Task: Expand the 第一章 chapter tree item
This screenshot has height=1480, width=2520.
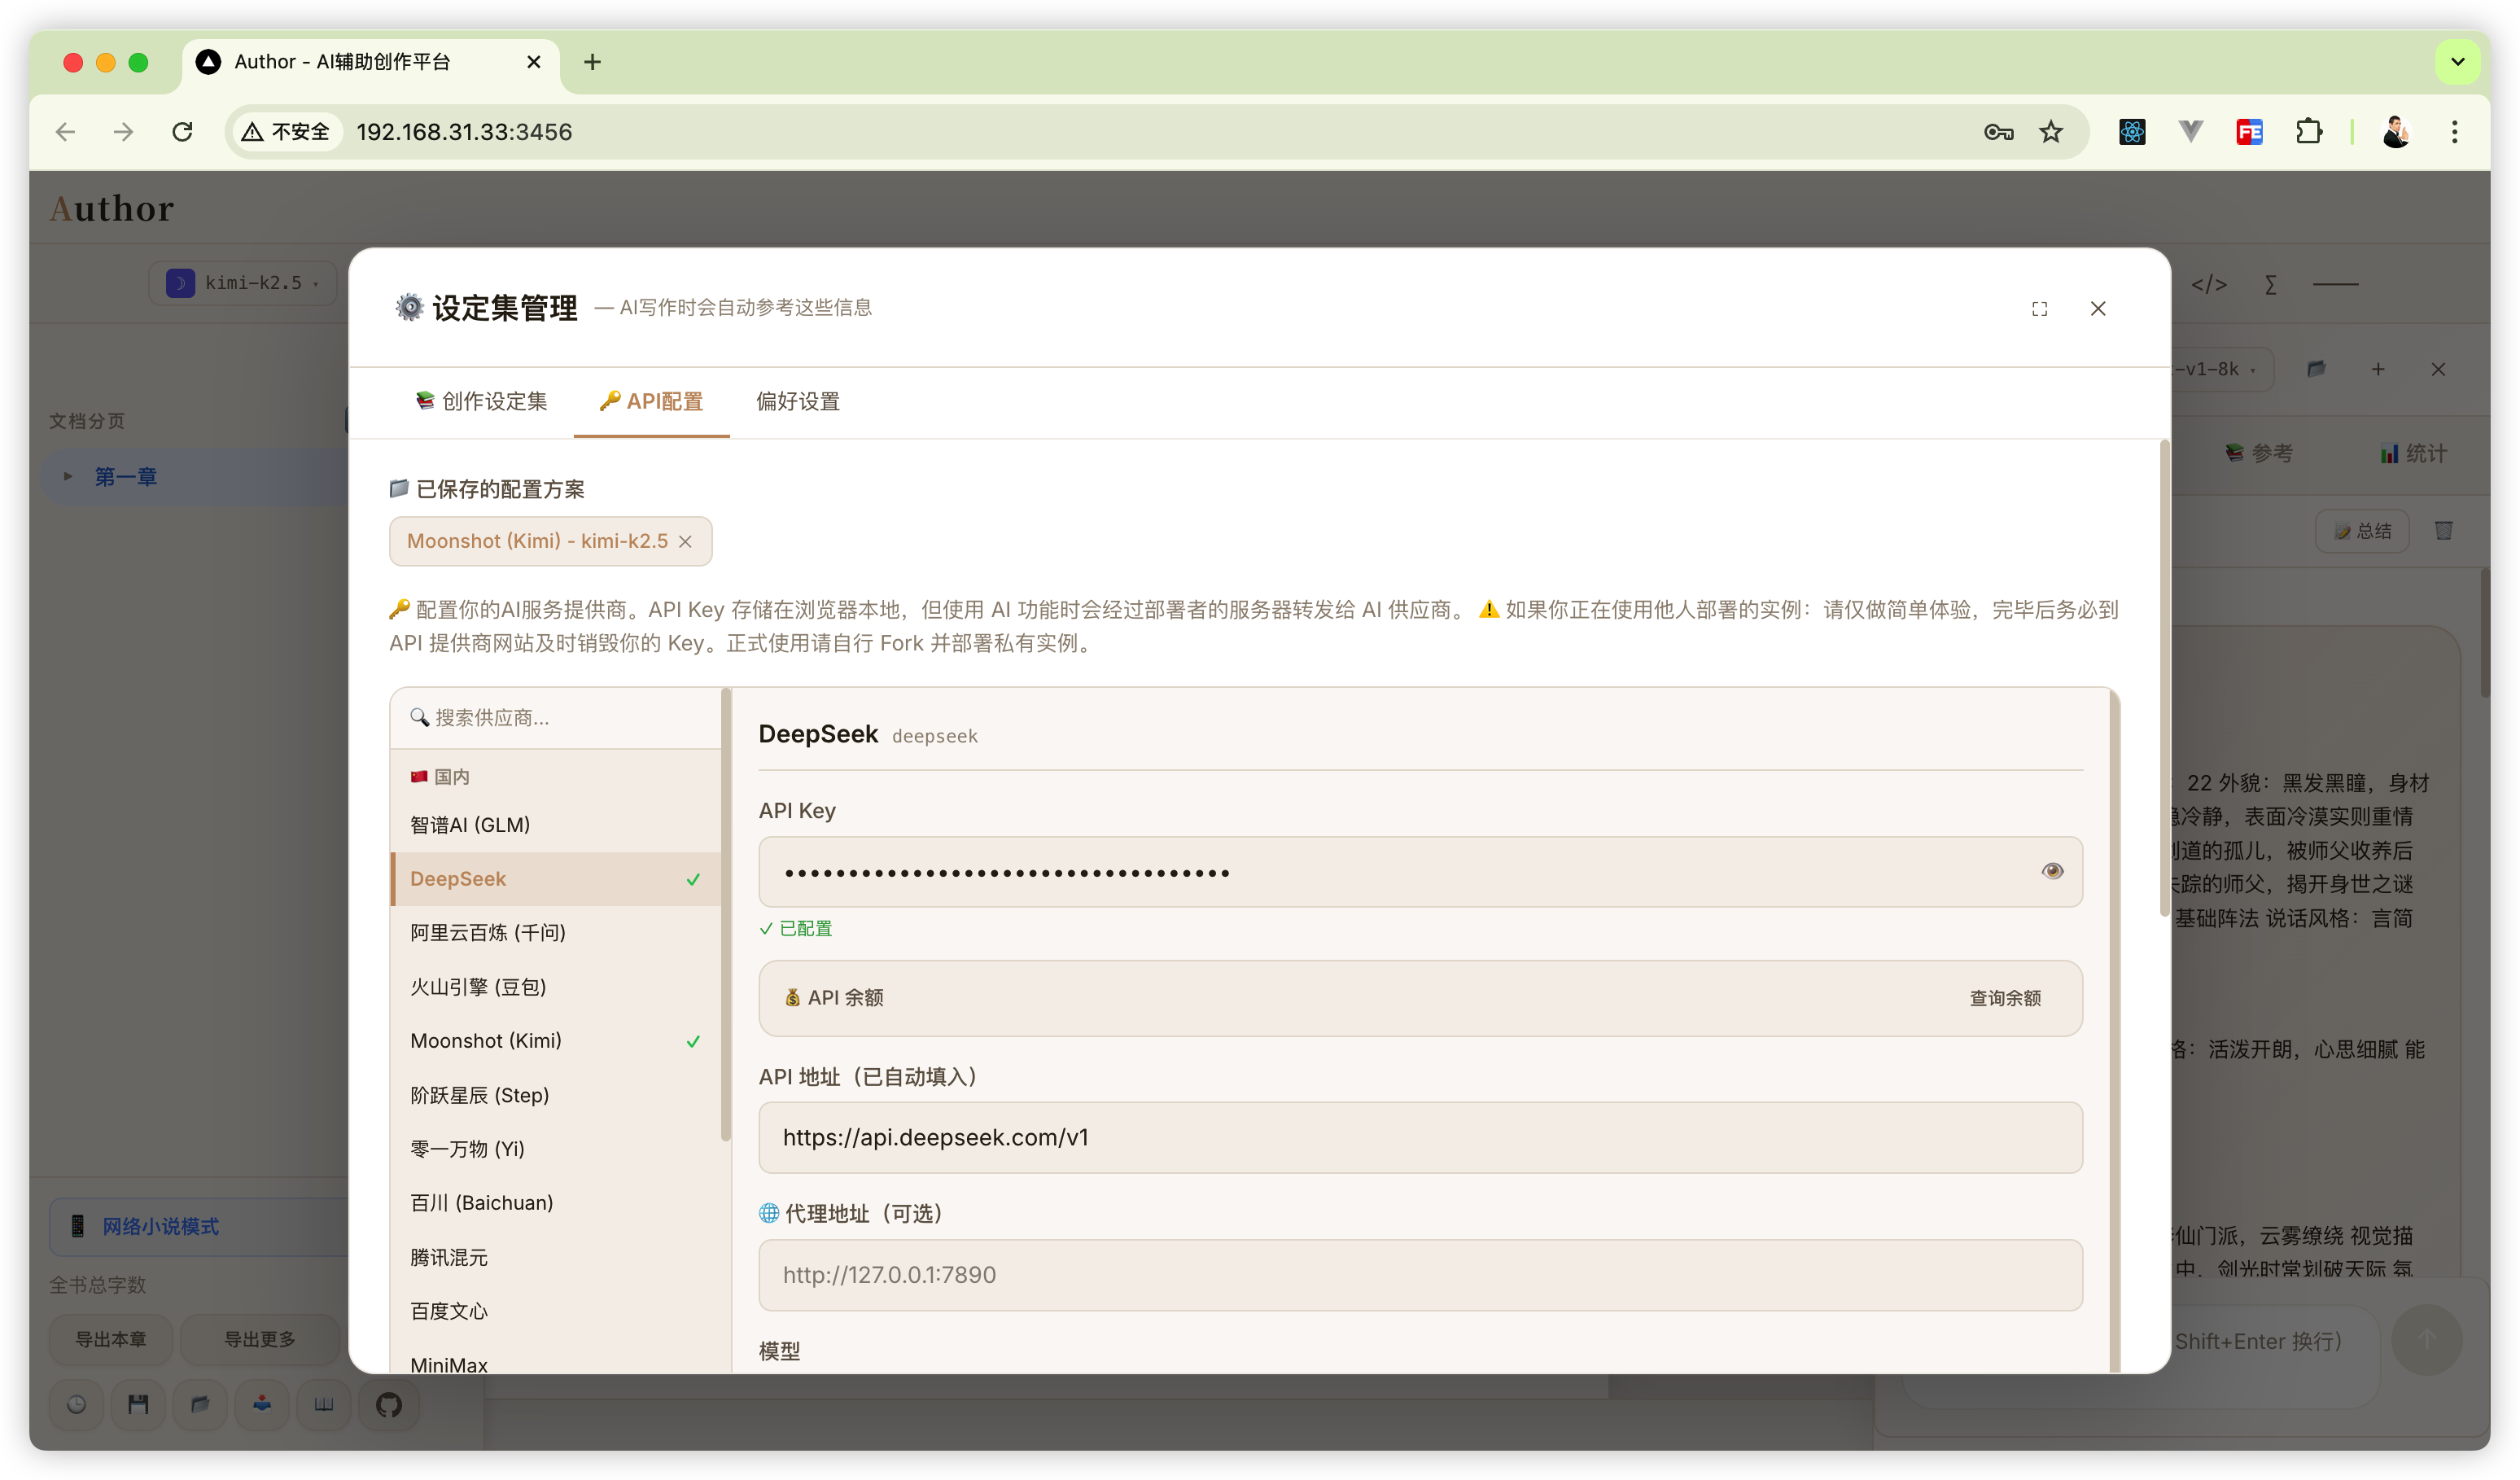Action: click(68, 477)
